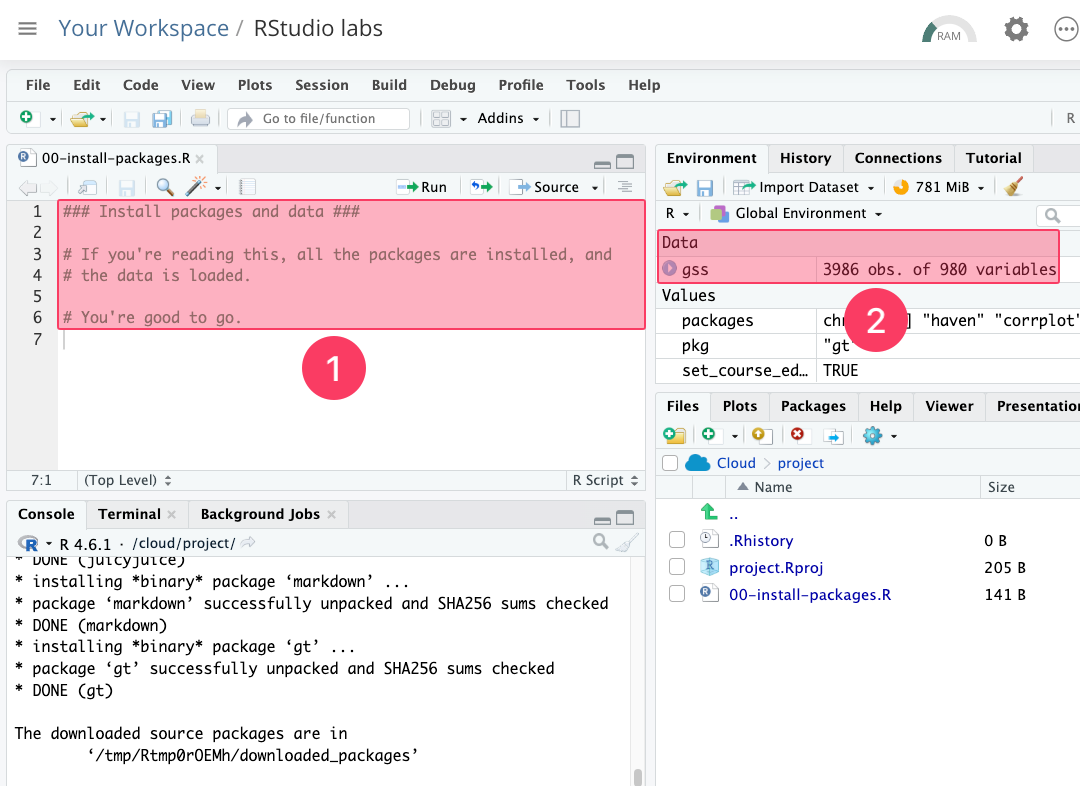Click the console search magnifier icon
Screen dimensions: 1080x786
[601, 542]
